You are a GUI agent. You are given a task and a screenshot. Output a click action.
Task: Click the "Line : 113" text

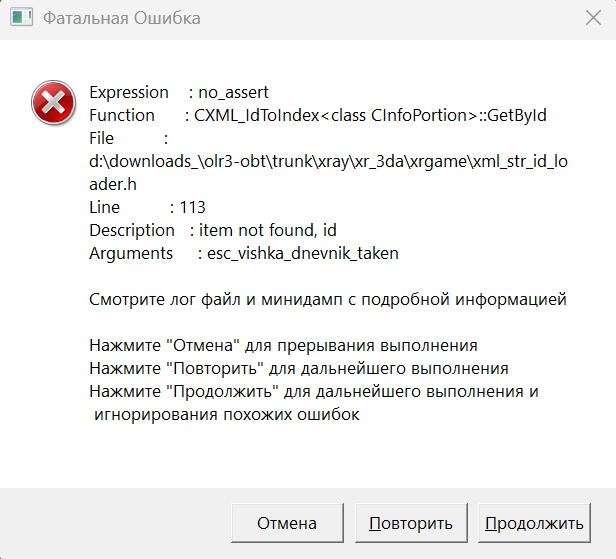pos(147,207)
